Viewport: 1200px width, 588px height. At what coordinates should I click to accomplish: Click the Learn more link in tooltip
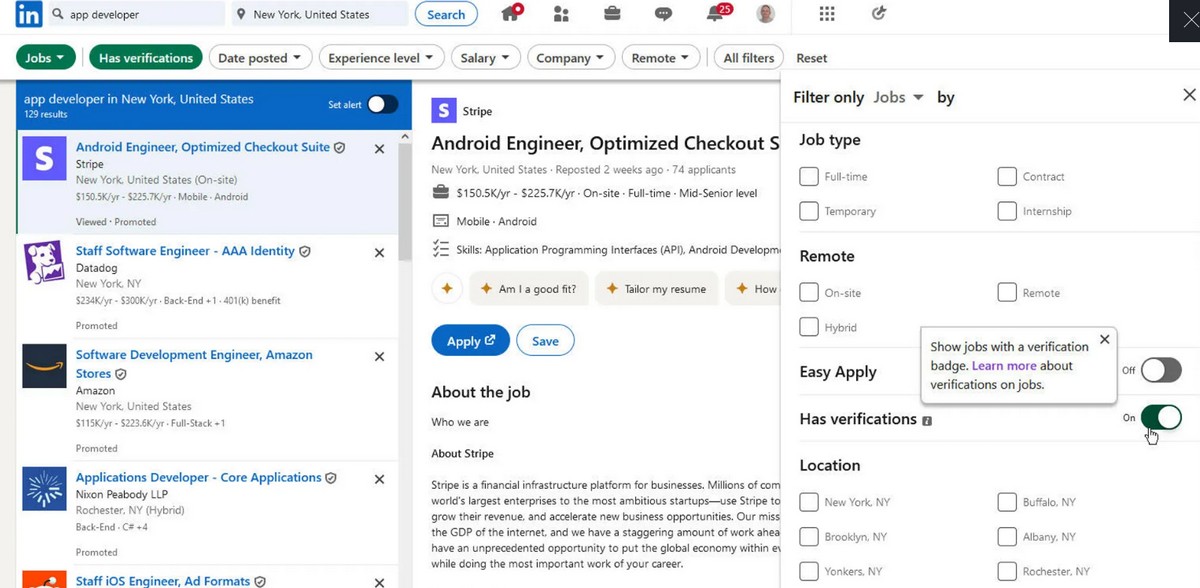click(1004, 366)
